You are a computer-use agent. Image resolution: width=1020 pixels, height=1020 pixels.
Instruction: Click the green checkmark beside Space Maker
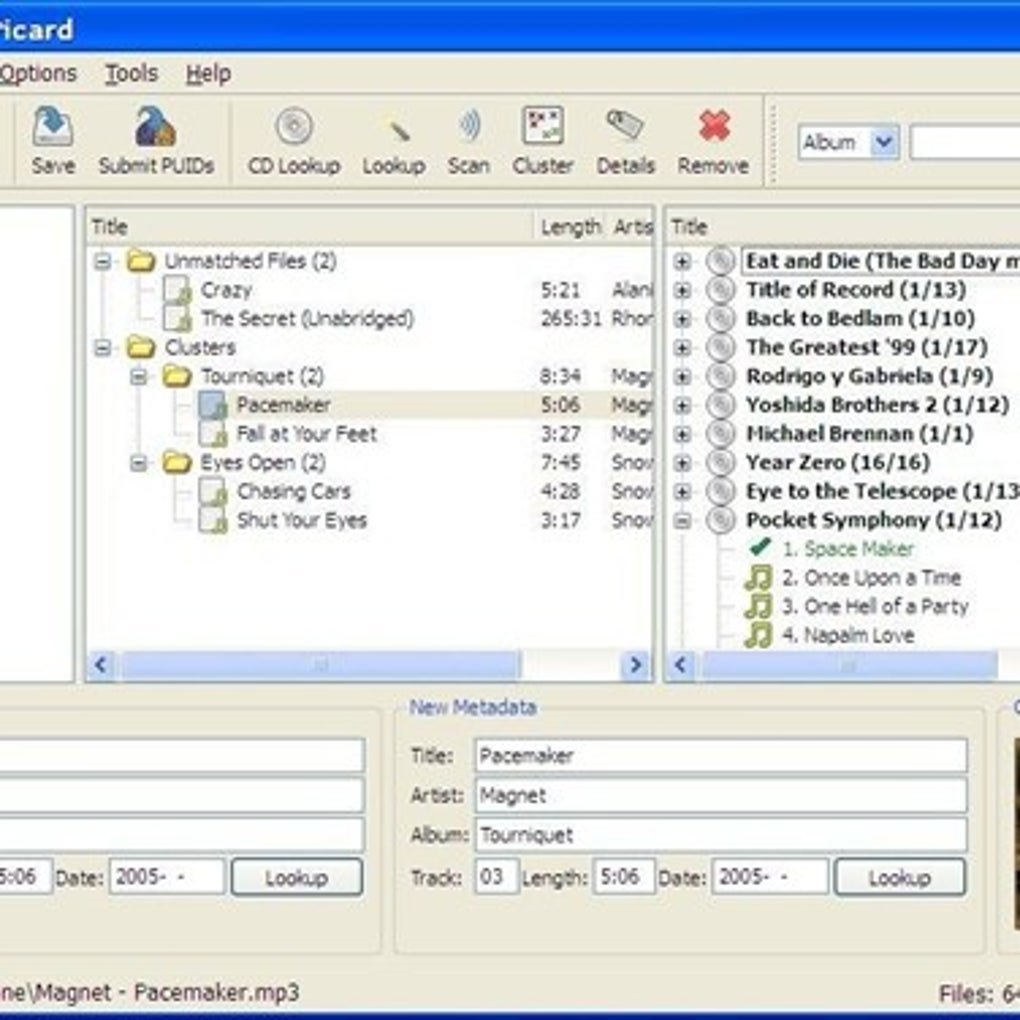(758, 548)
